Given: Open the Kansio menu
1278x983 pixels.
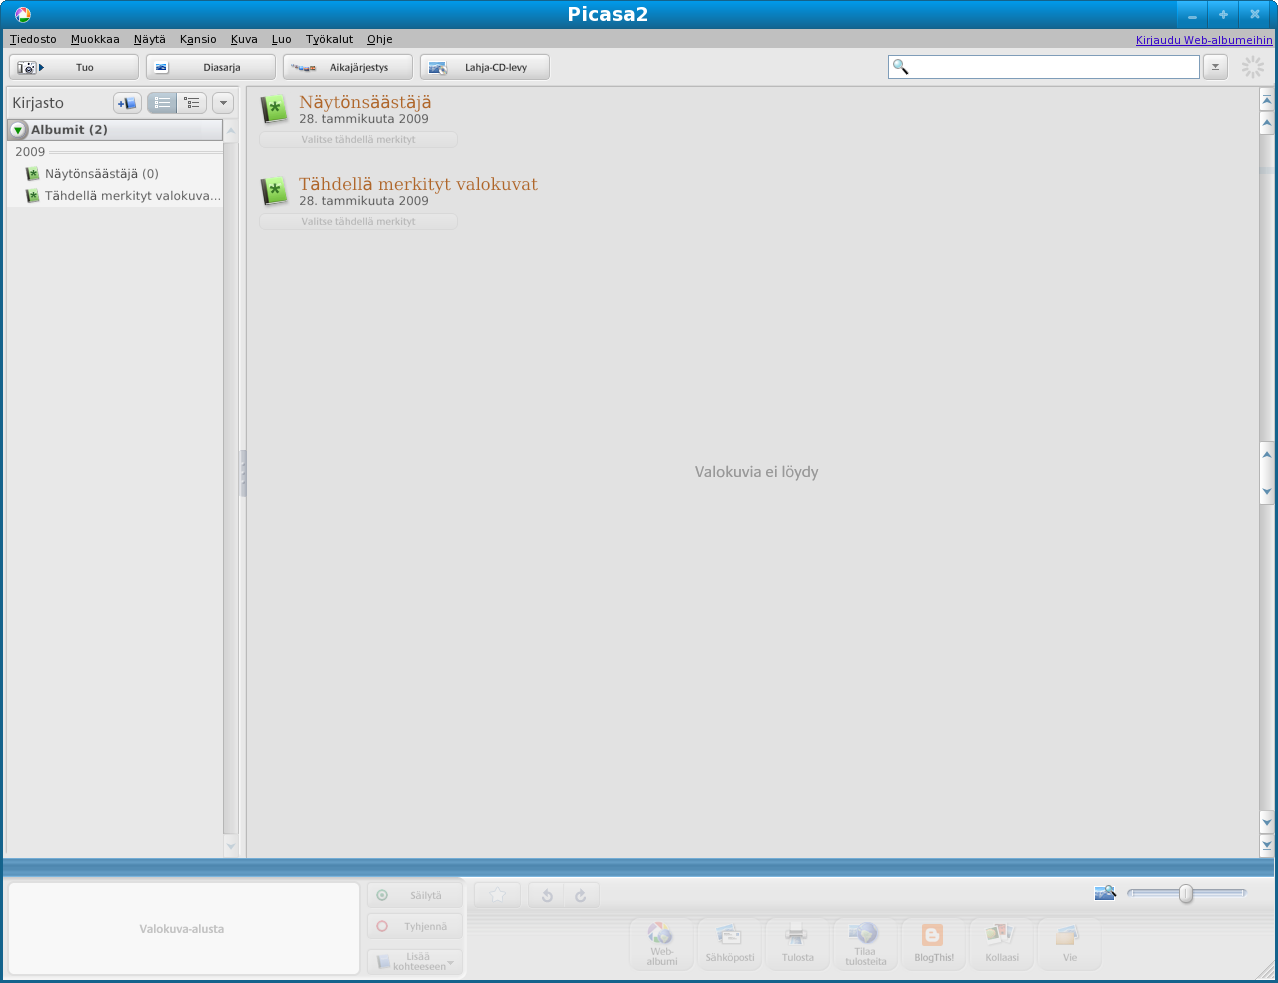Looking at the screenshot, I should (198, 39).
